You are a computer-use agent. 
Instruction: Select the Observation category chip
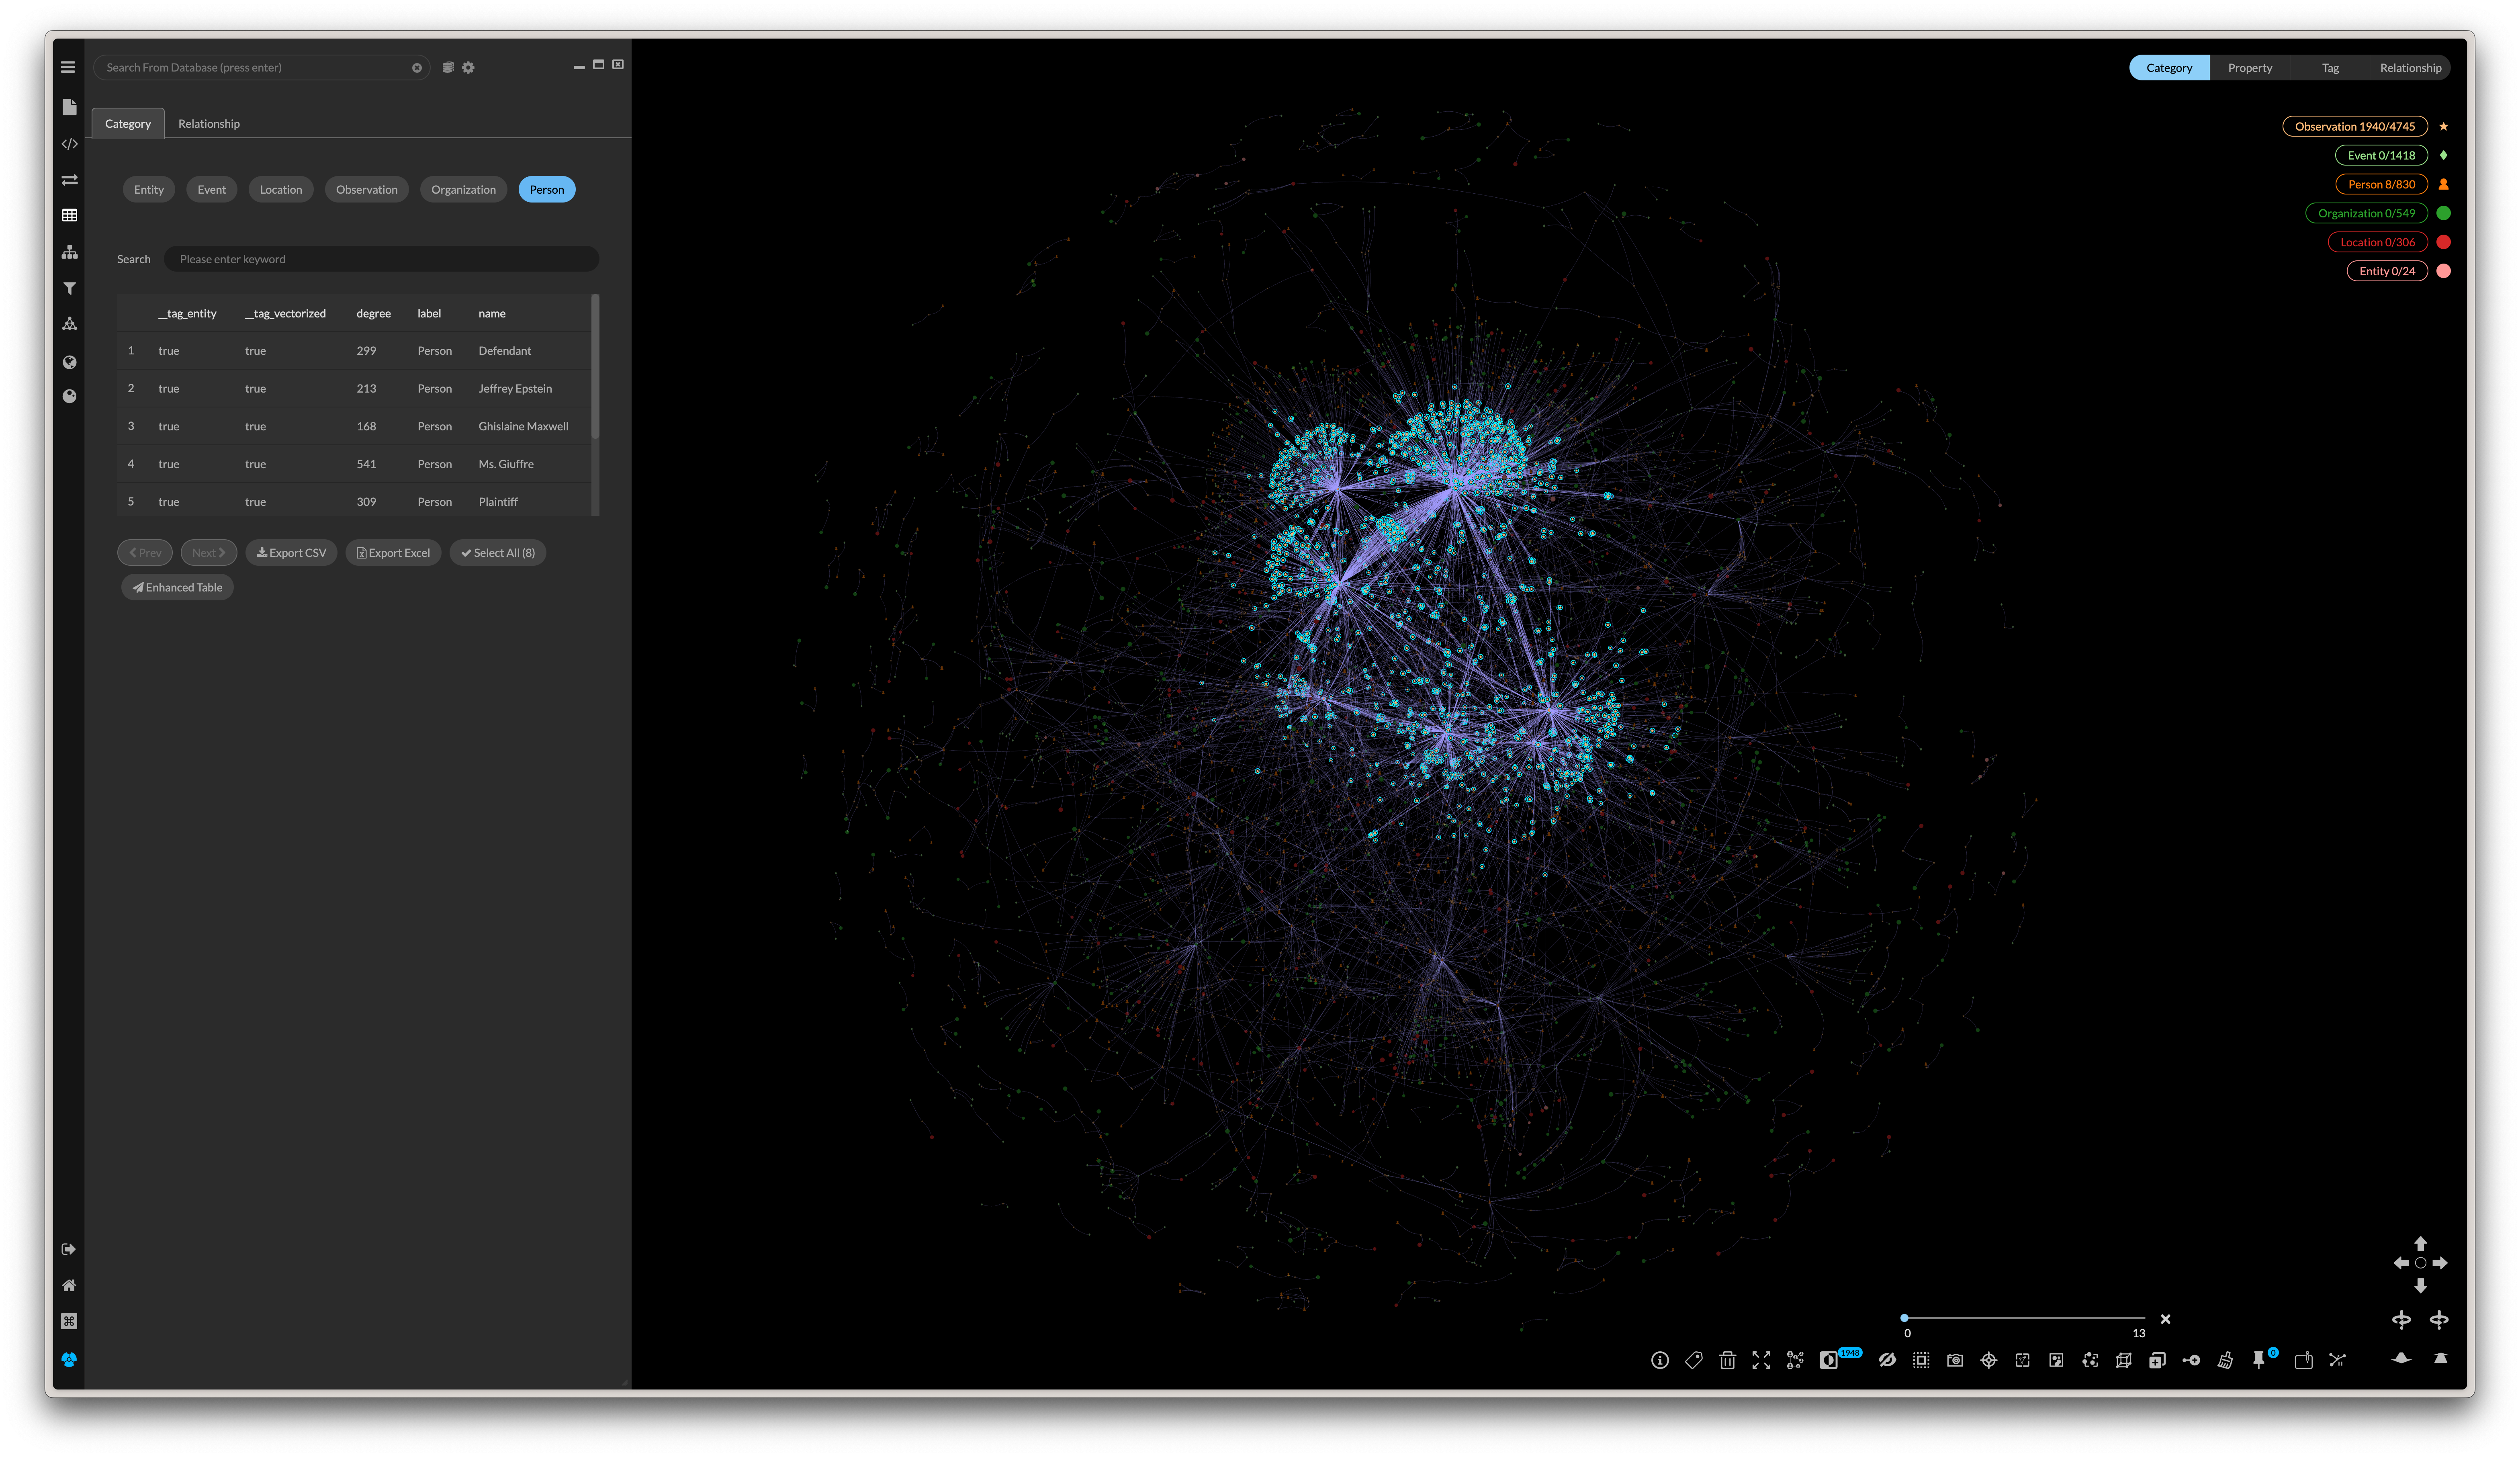(x=367, y=190)
